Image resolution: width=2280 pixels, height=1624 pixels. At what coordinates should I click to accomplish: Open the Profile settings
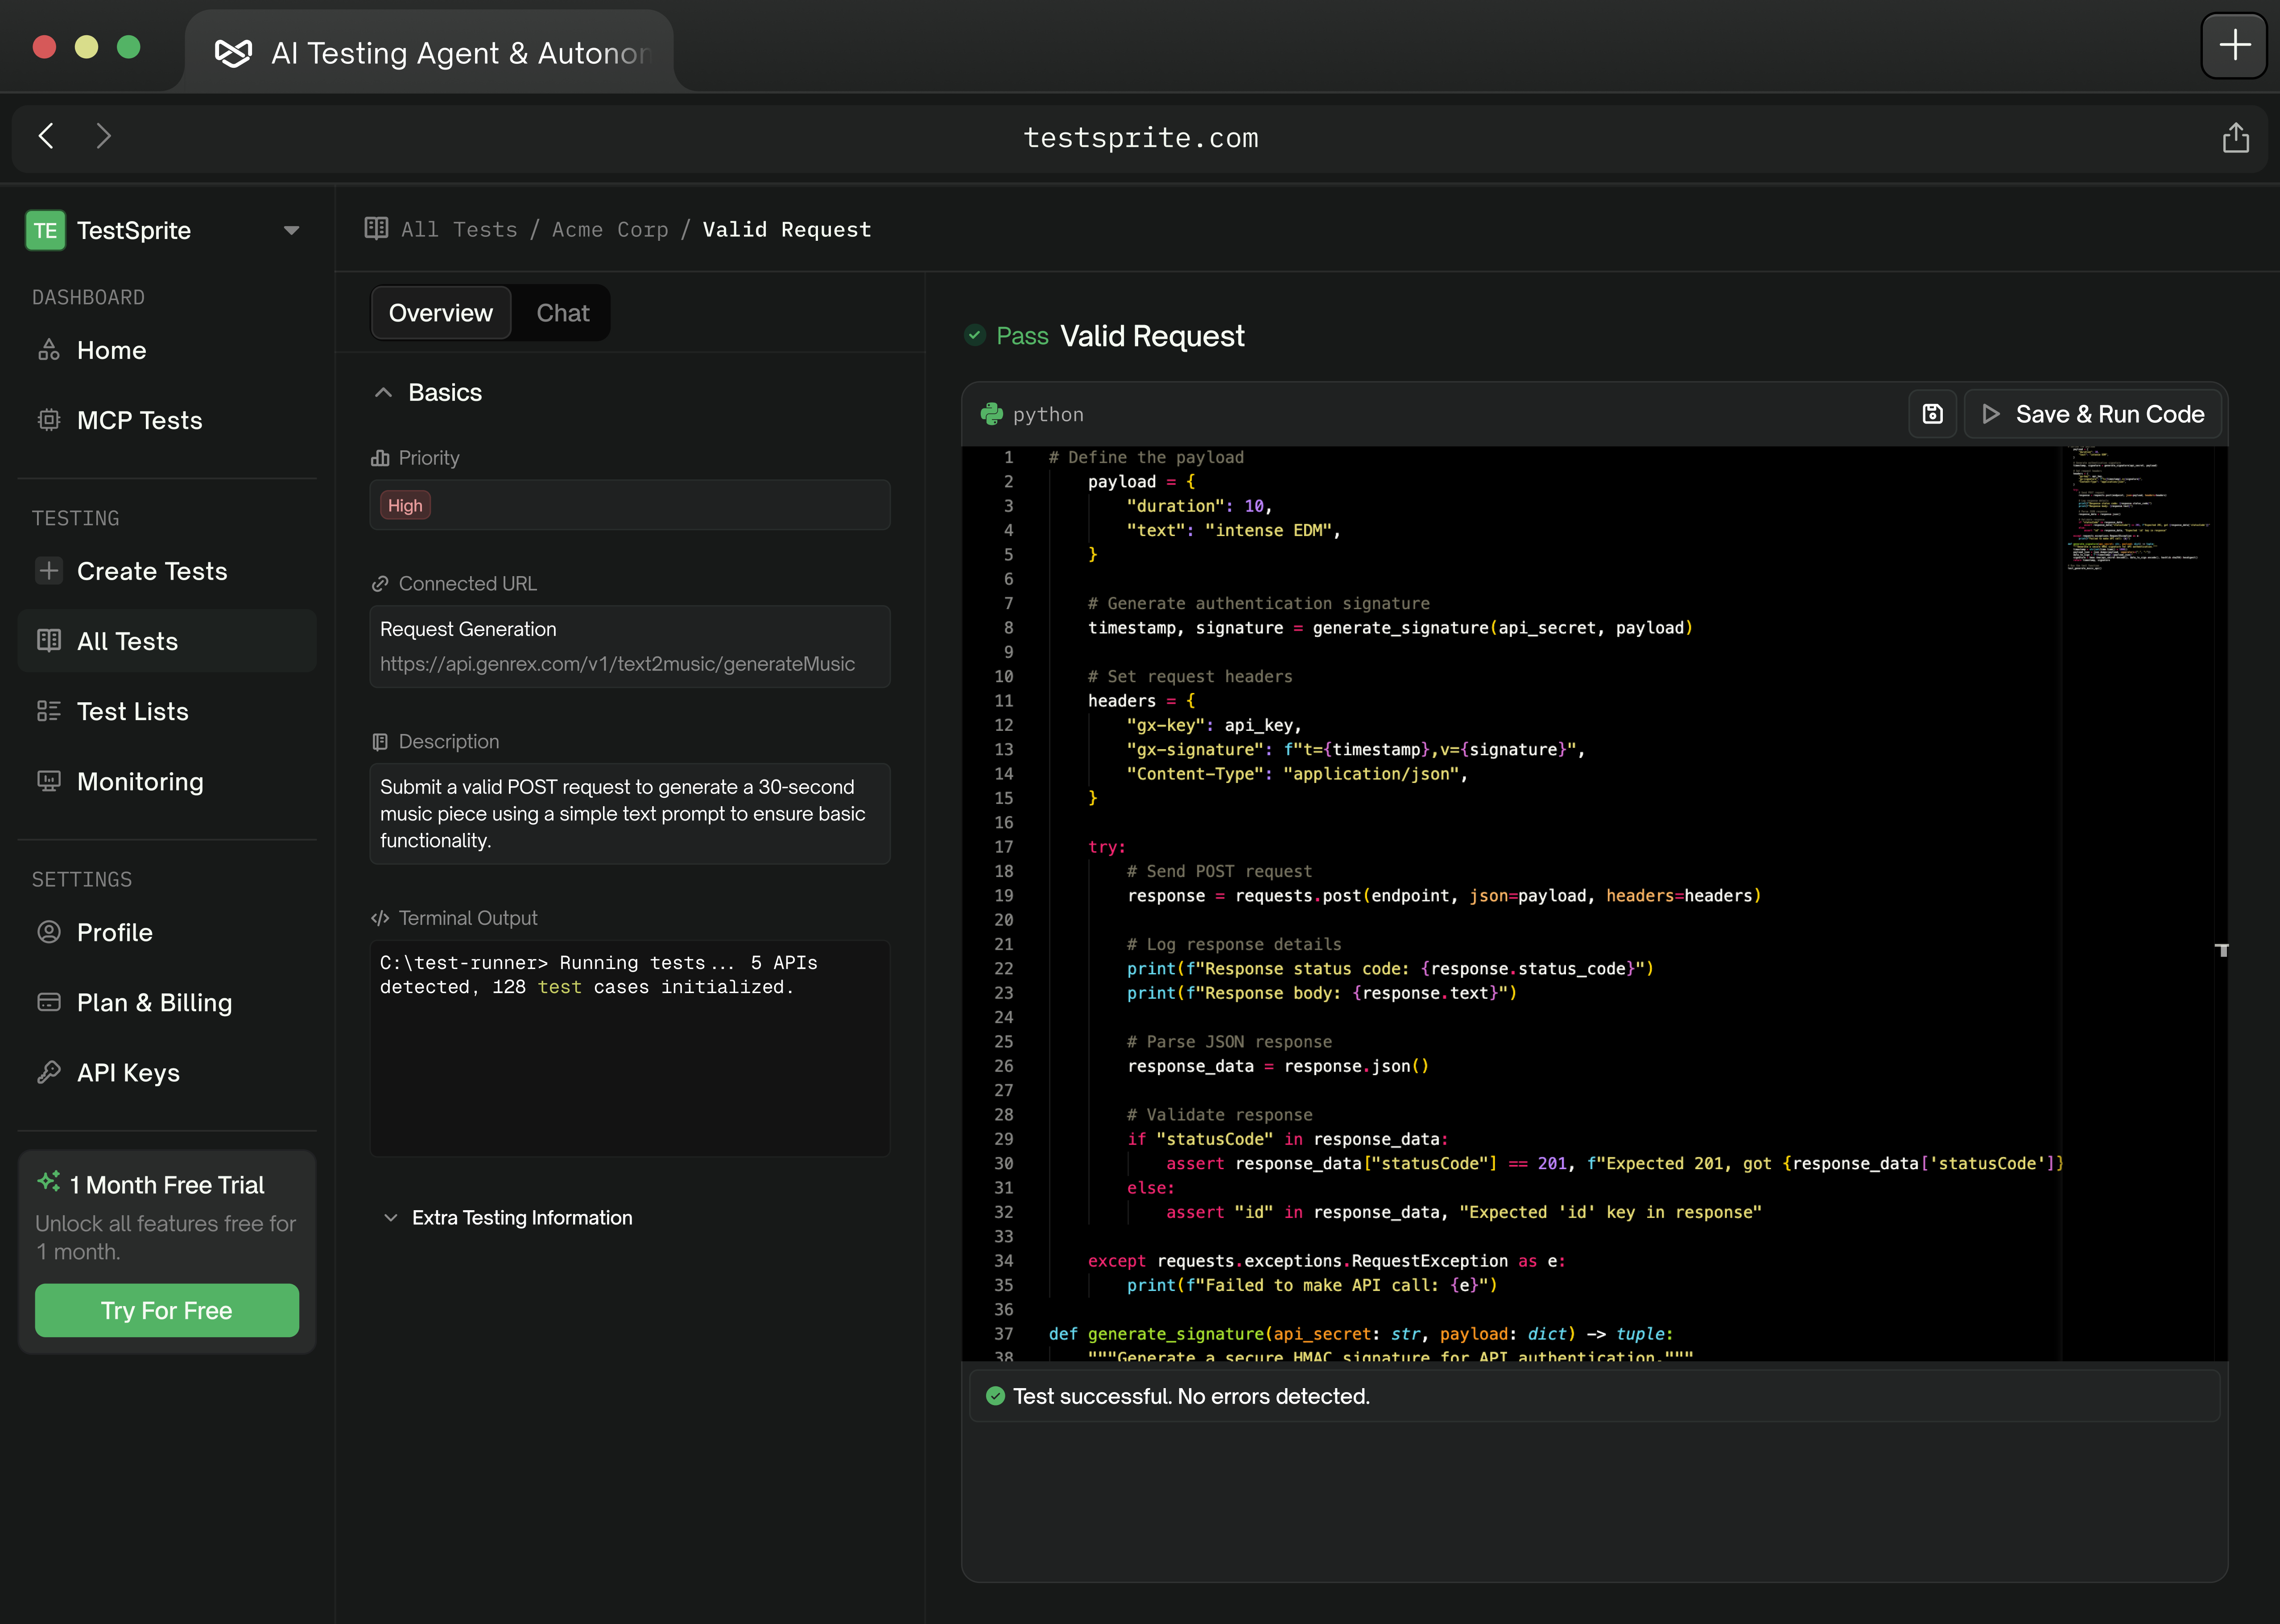[x=167, y=932]
